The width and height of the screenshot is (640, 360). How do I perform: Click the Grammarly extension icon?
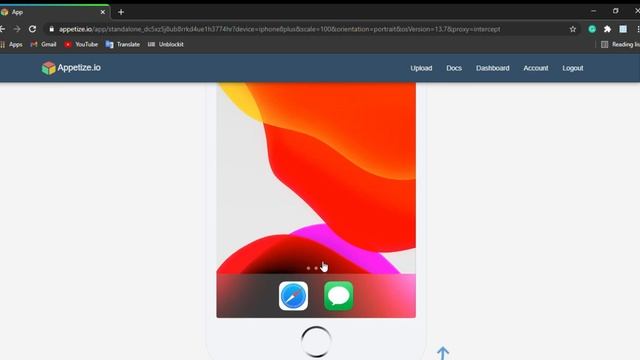click(592, 29)
